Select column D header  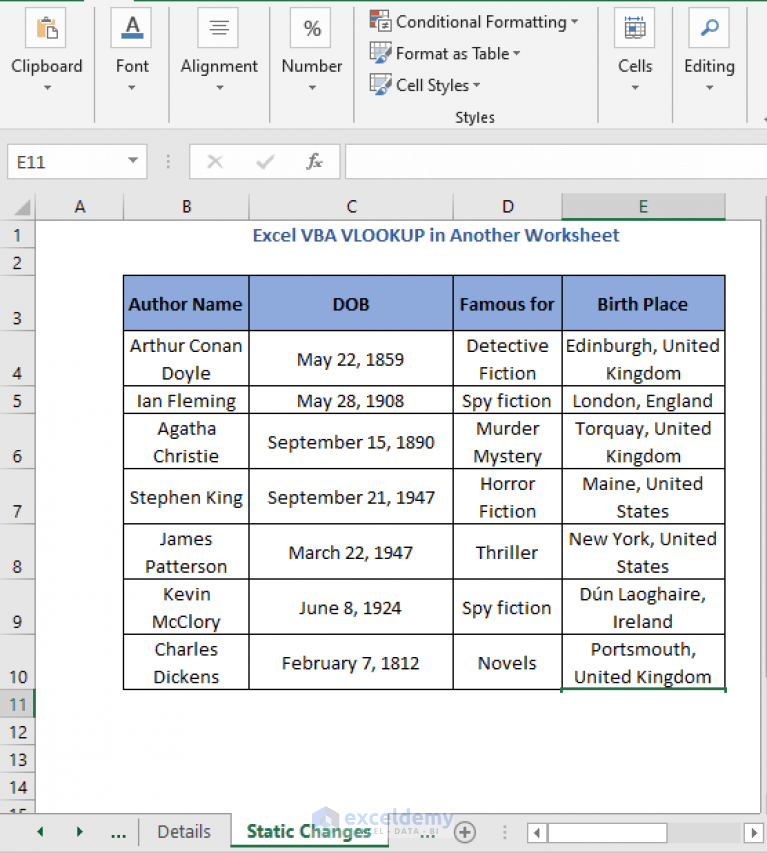point(508,207)
